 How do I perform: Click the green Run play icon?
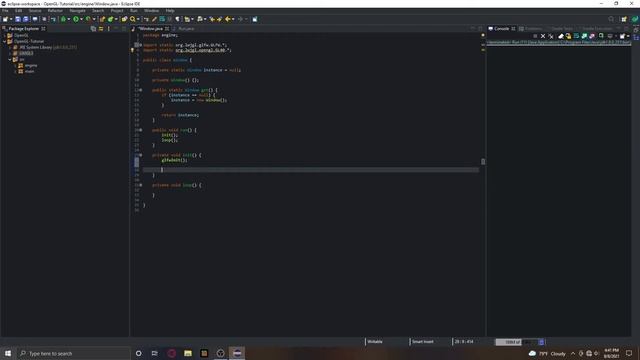(76, 19)
